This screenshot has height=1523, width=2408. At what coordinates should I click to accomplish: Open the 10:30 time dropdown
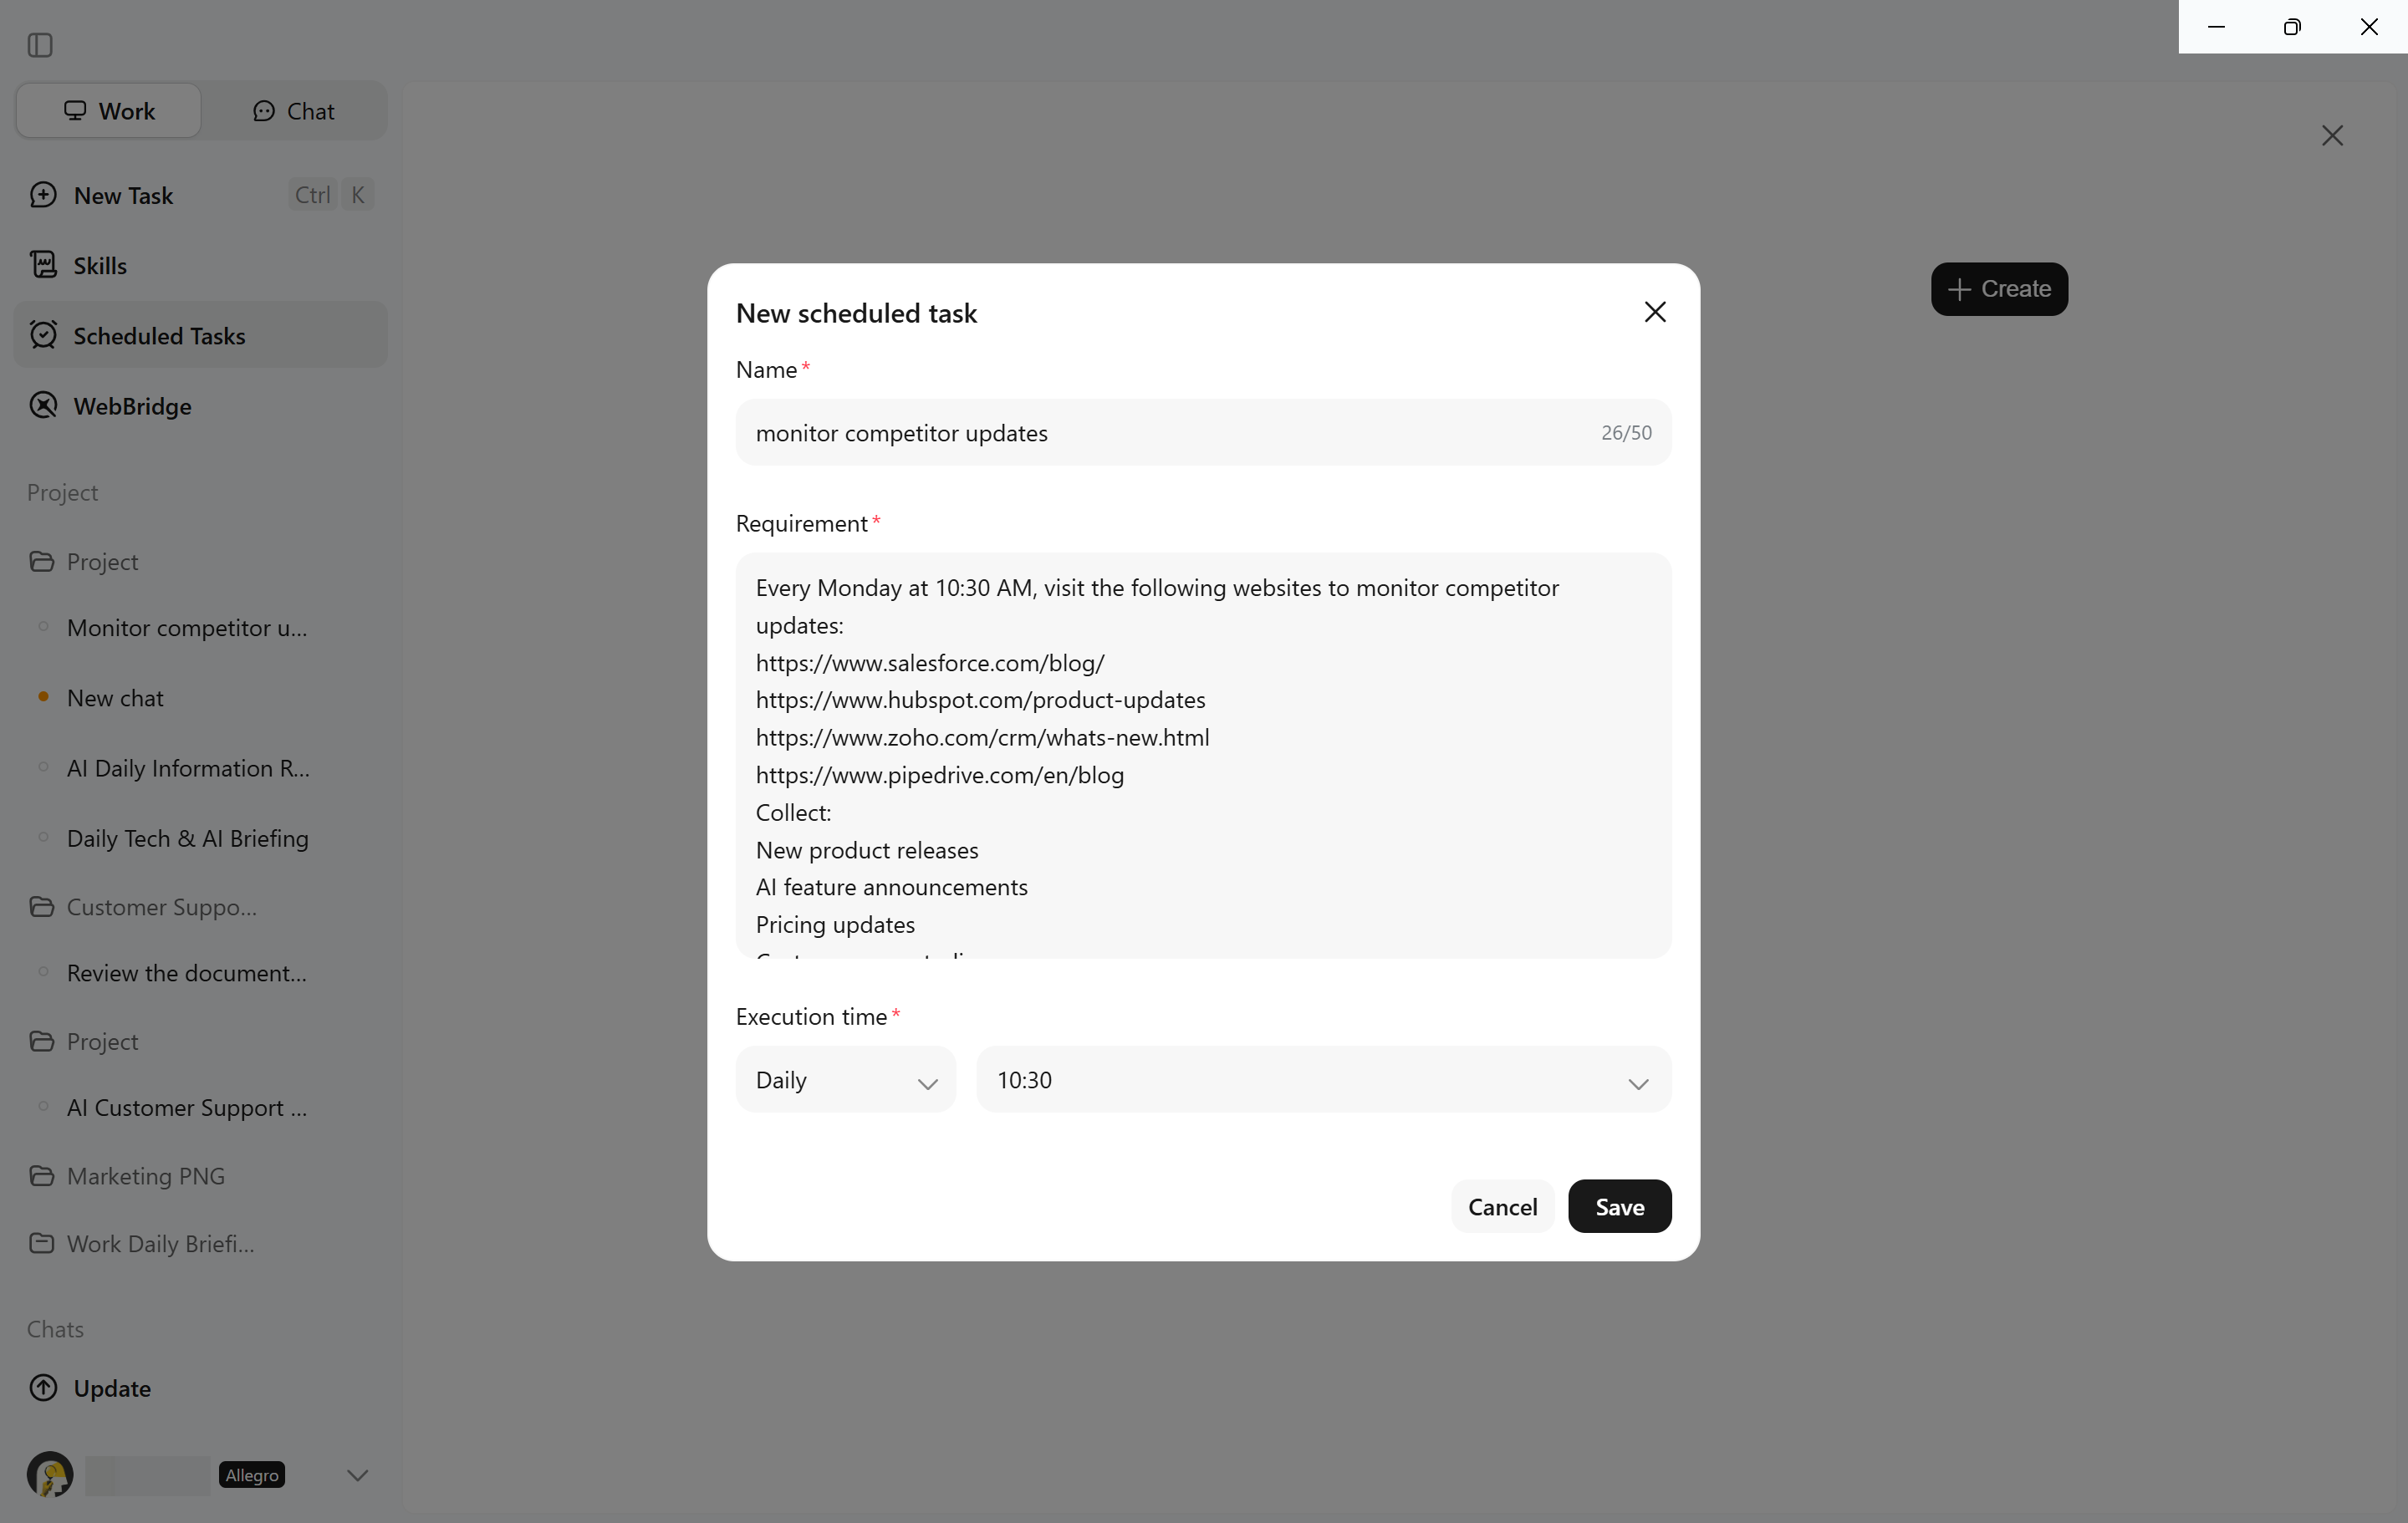[1323, 1080]
